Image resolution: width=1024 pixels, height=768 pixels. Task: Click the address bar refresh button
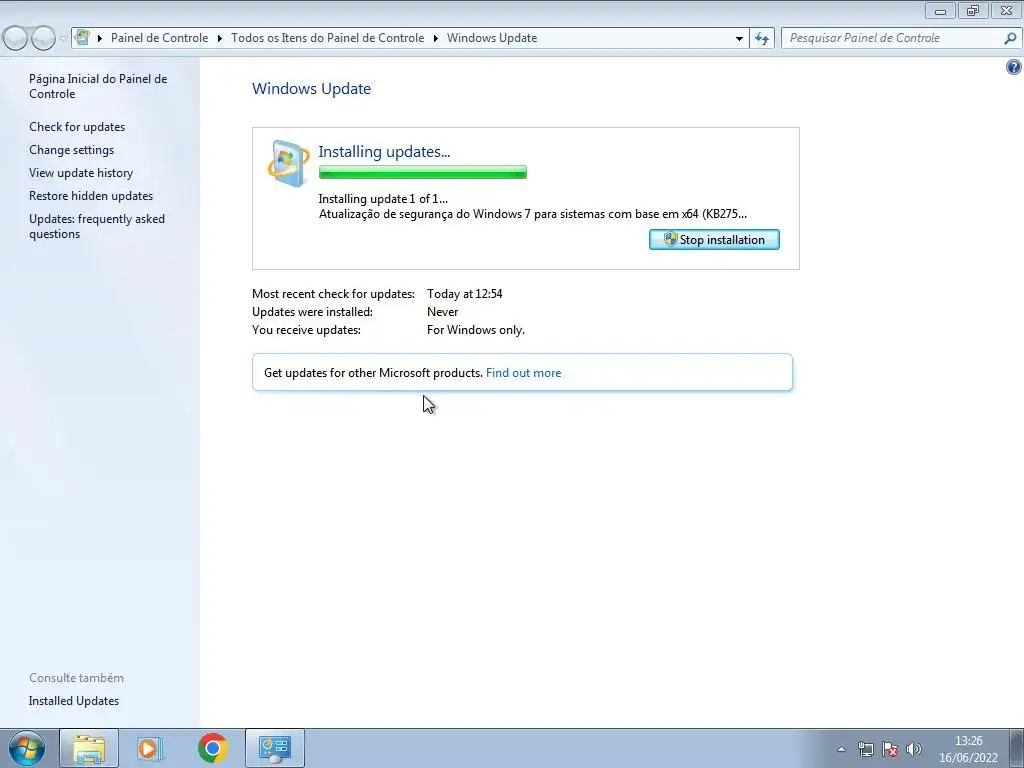click(x=762, y=38)
